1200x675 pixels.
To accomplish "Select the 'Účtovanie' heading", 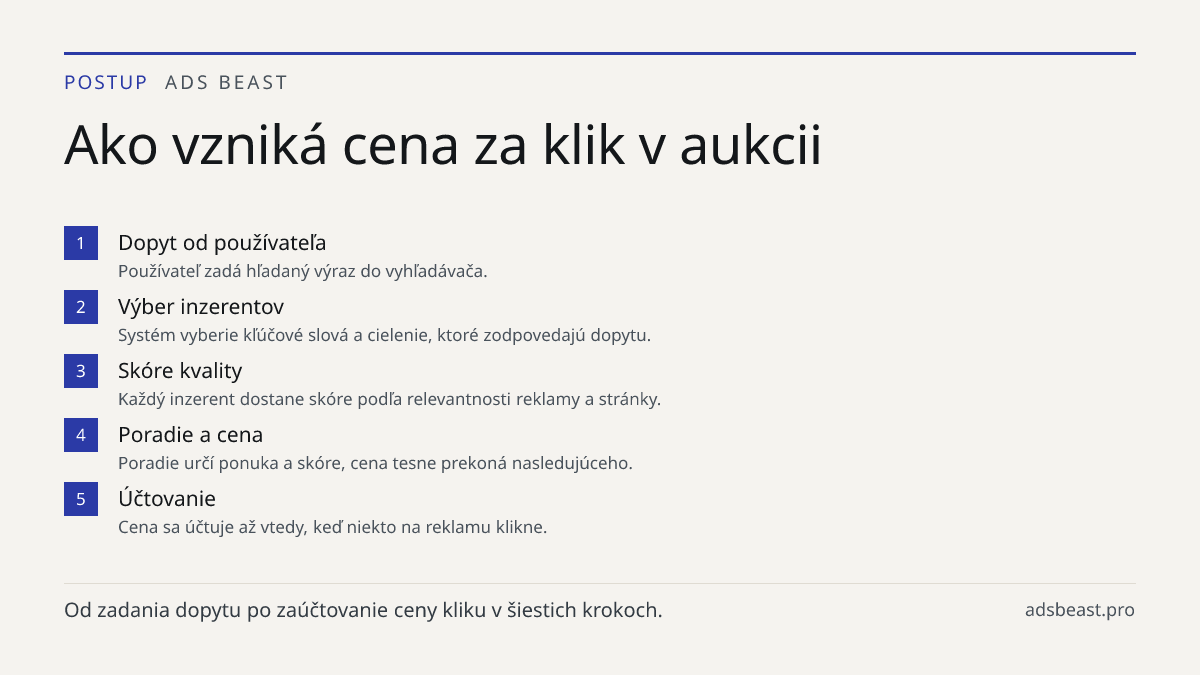I will coord(167,499).
